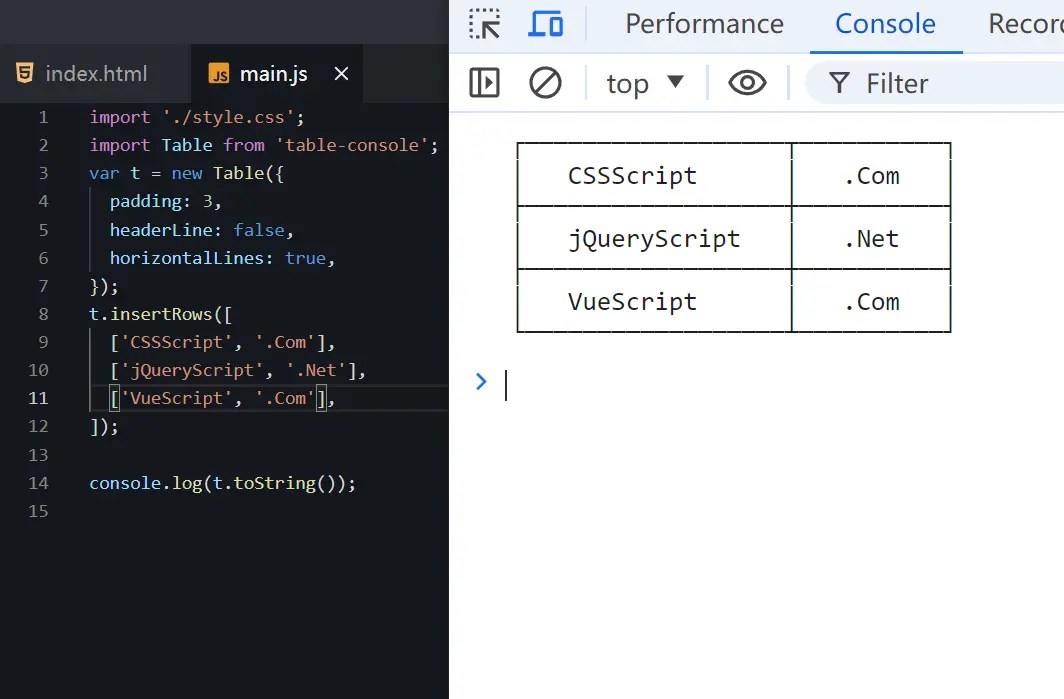This screenshot has height=699, width=1064.
Task: Open the top JavaScript context dropdown
Action: [x=645, y=83]
